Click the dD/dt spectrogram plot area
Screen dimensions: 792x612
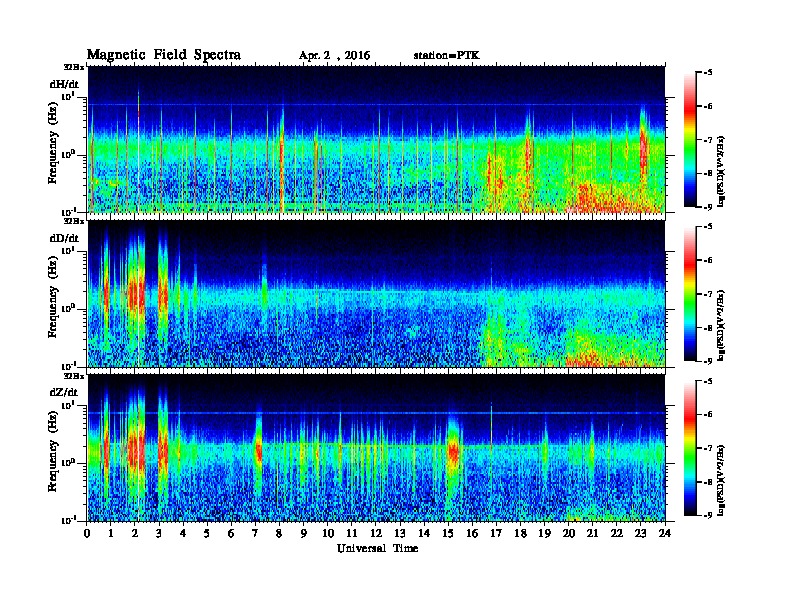coord(376,294)
